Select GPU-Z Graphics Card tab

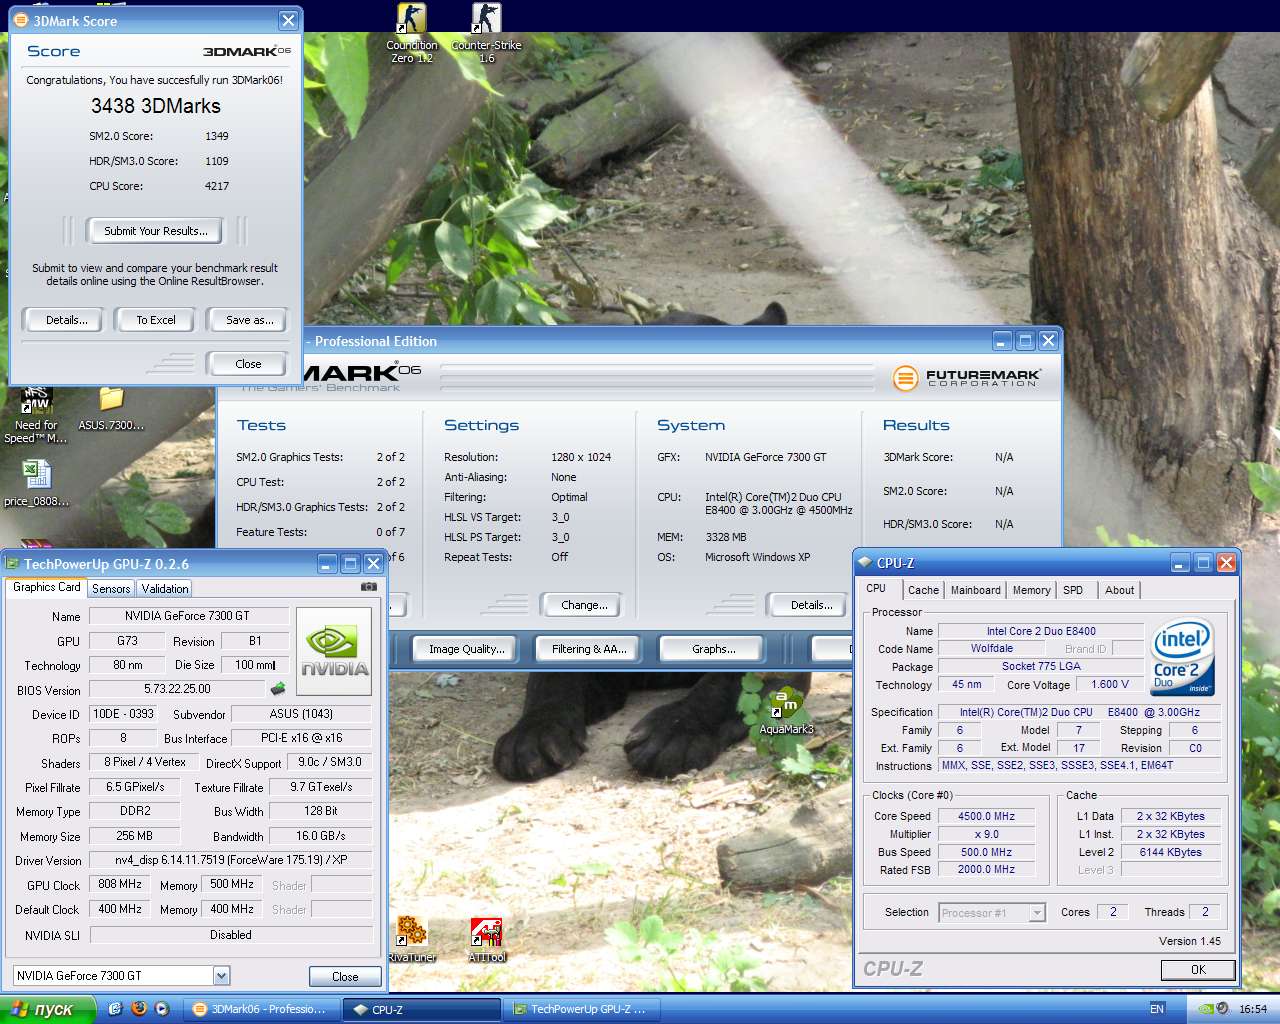pyautogui.click(x=47, y=587)
